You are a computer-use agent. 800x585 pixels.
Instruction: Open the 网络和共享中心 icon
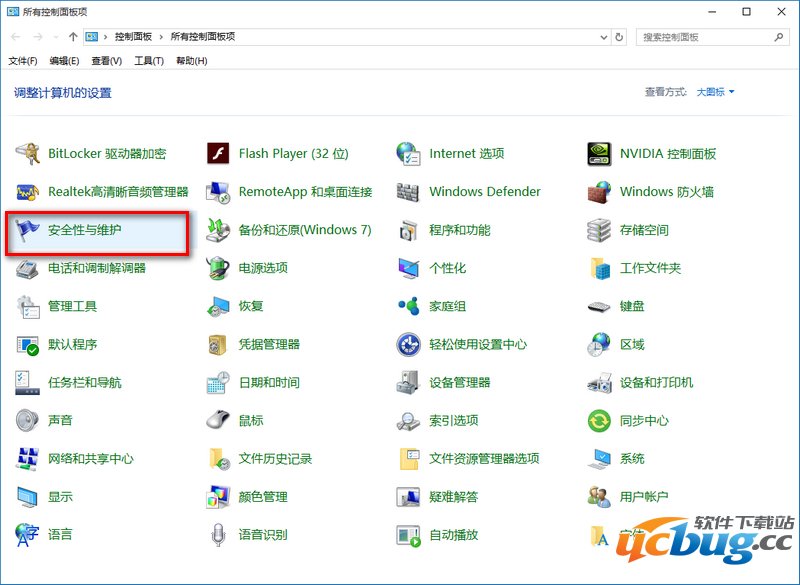[x=28, y=458]
